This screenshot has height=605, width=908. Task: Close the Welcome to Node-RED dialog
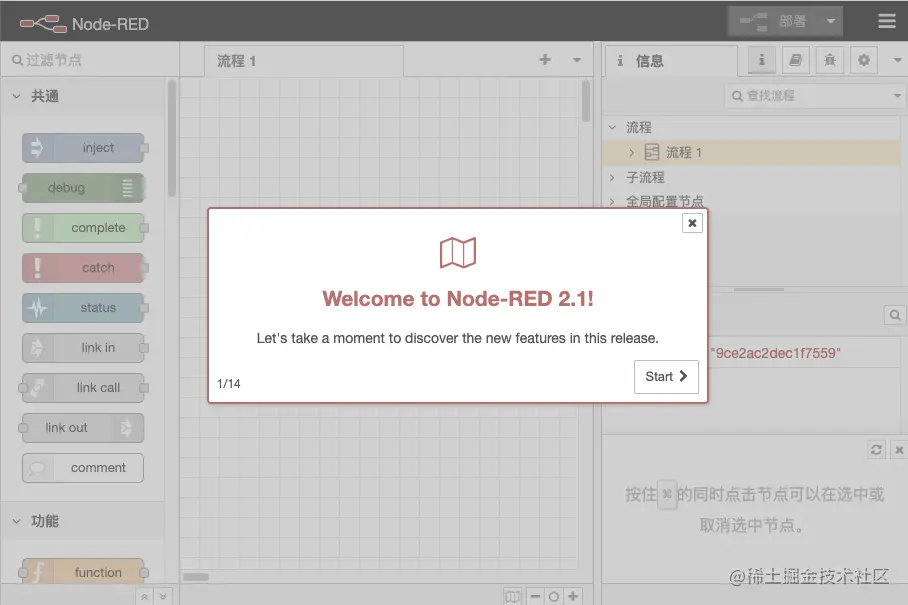[692, 223]
